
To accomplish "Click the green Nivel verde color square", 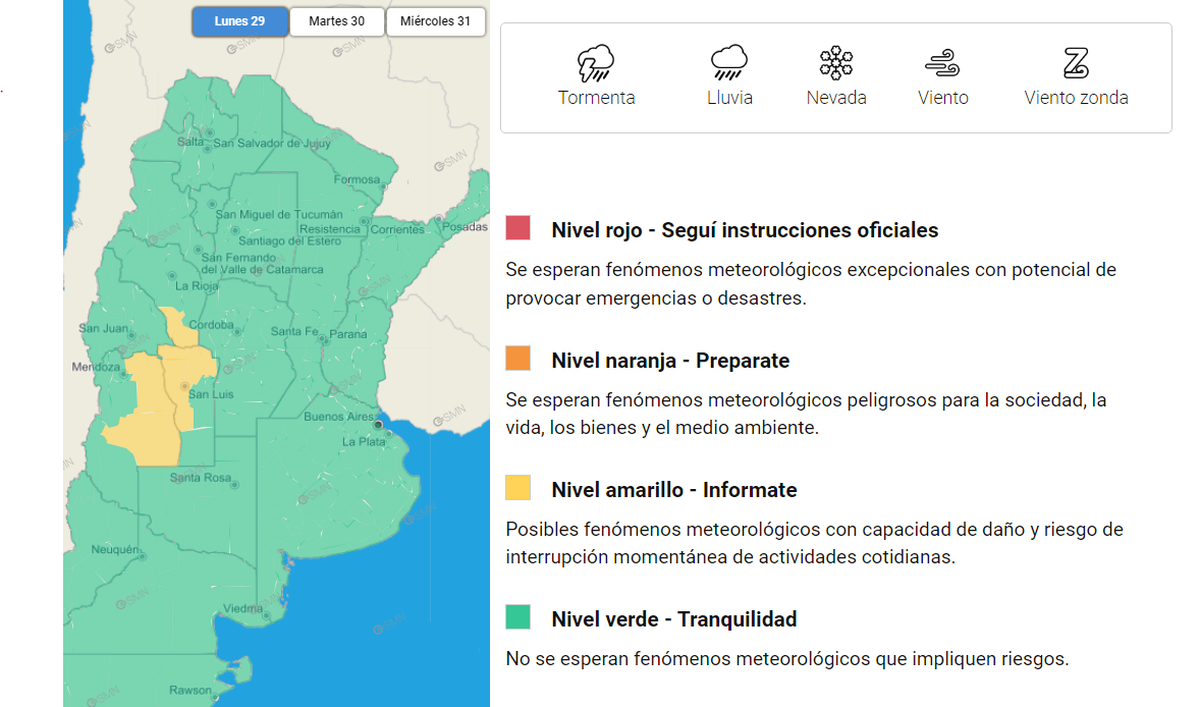I will (518, 618).
